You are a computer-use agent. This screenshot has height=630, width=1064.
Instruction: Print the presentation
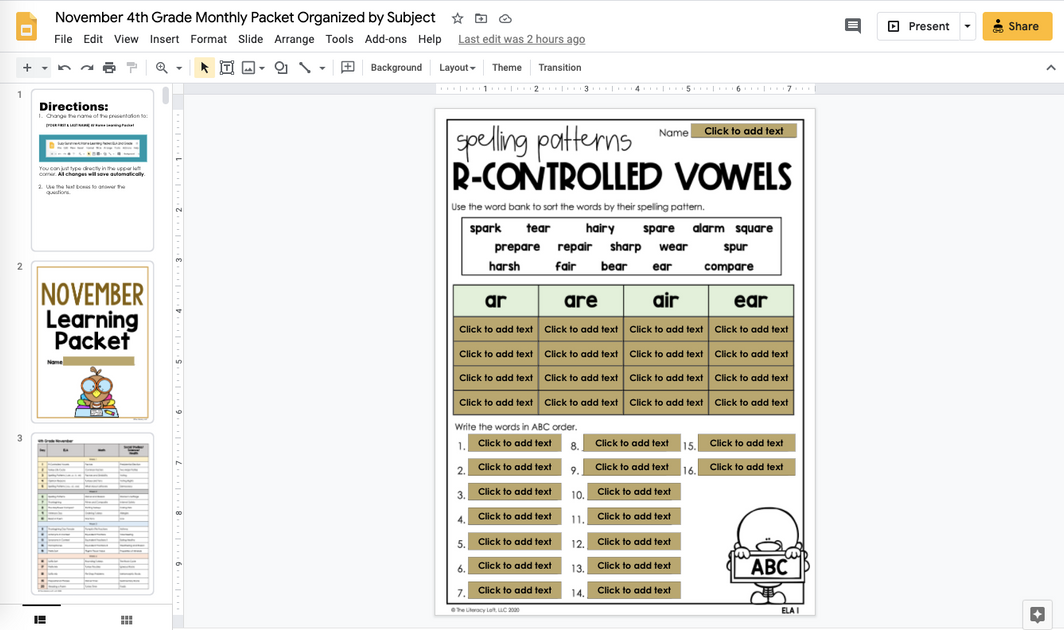tap(108, 67)
